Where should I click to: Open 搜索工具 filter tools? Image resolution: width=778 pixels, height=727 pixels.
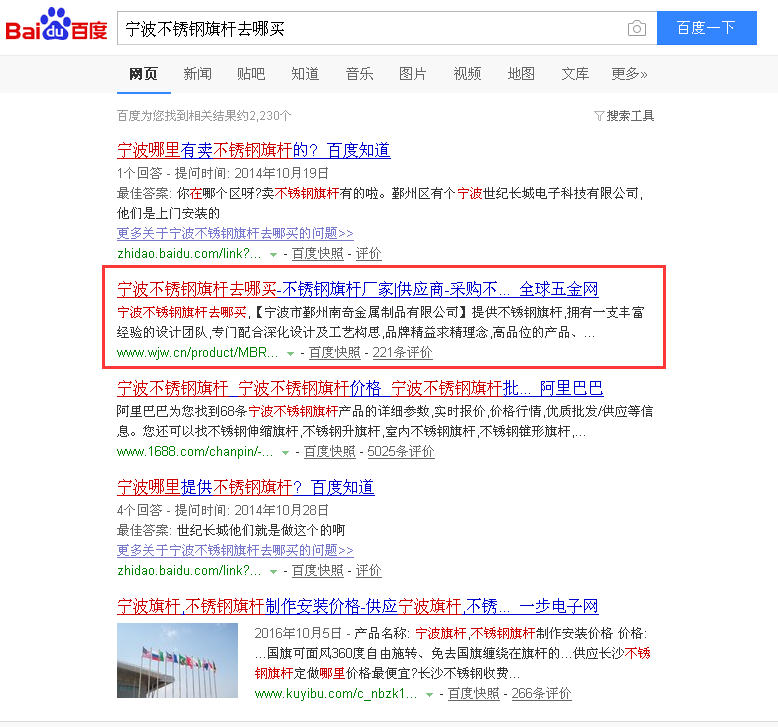(x=624, y=116)
